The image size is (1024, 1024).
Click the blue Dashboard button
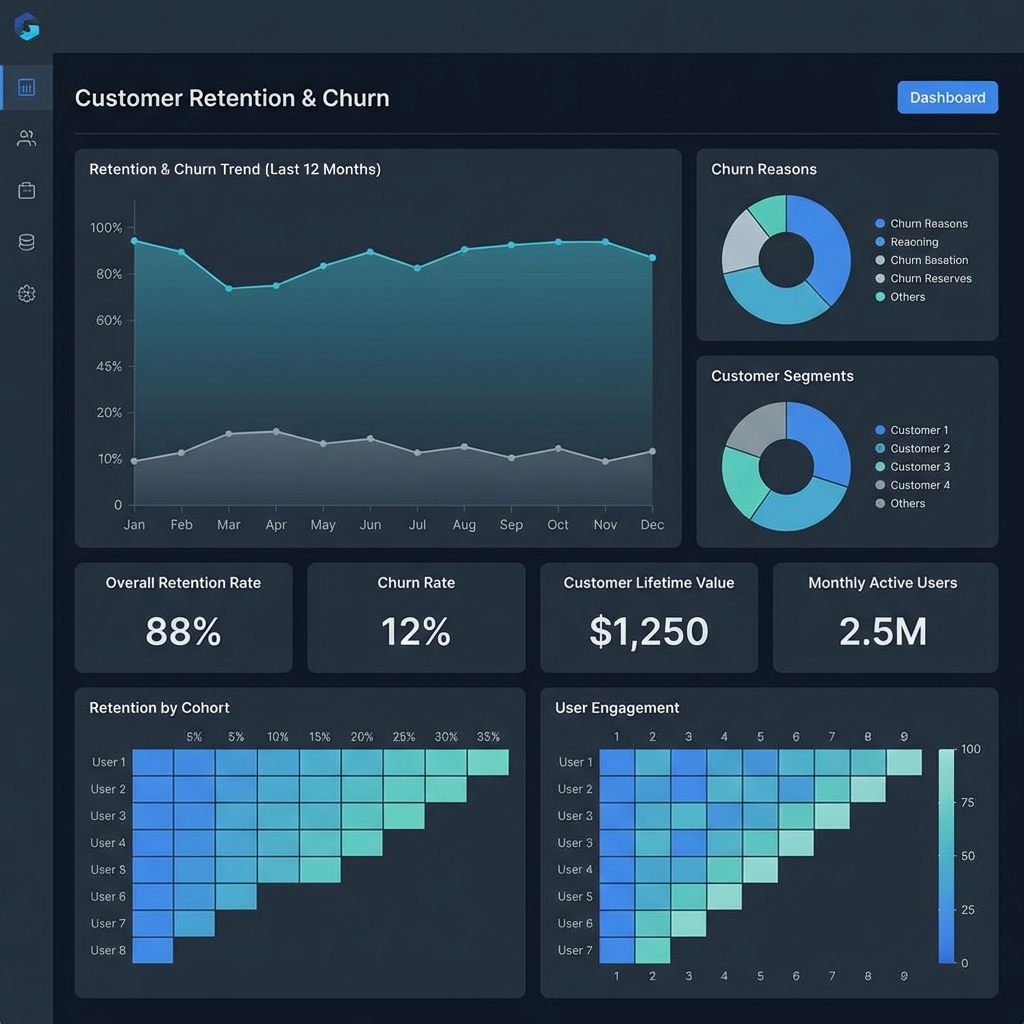click(x=947, y=97)
